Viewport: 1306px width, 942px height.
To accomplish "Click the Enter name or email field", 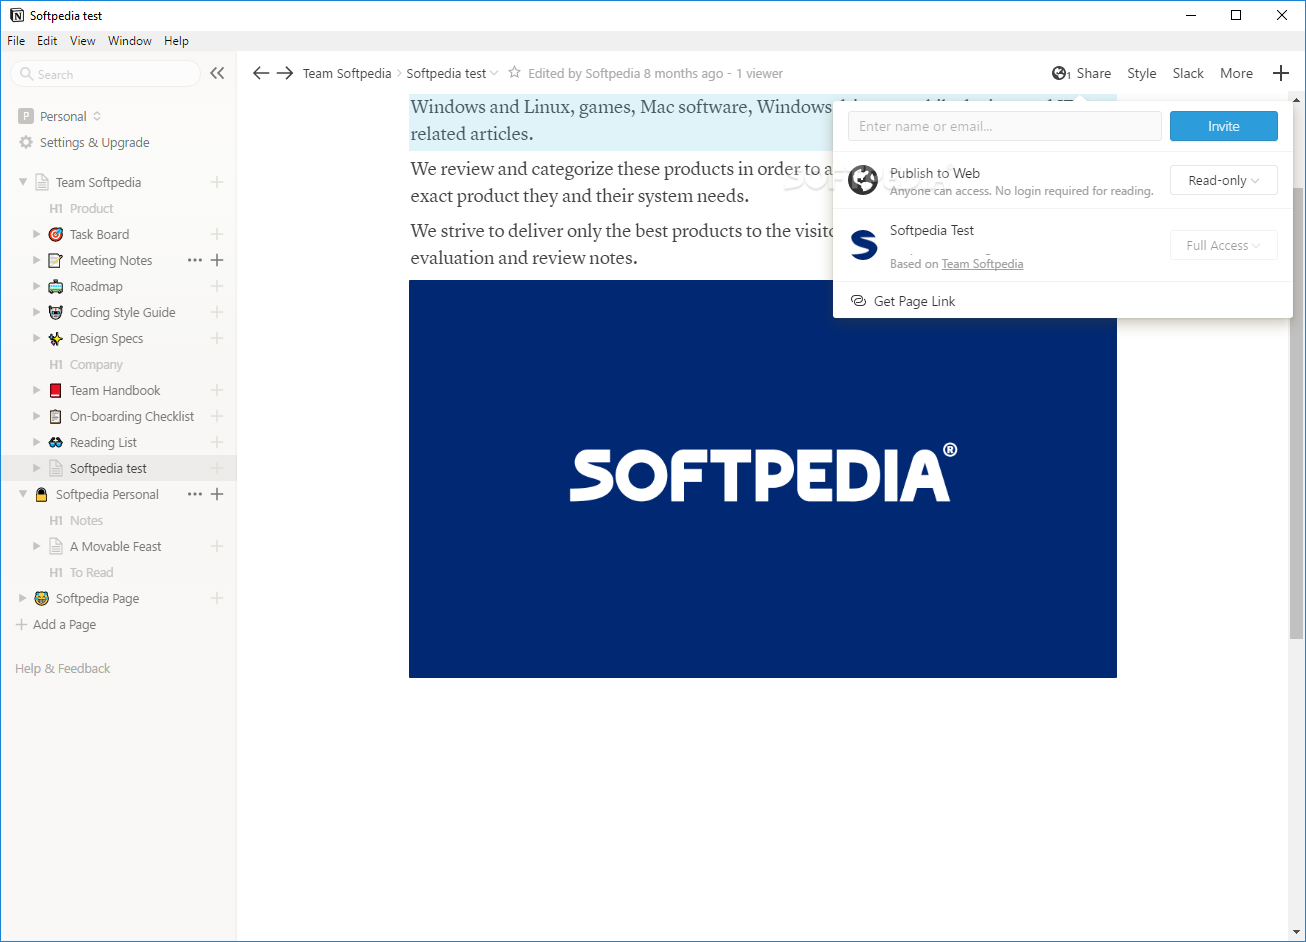I will [1005, 126].
